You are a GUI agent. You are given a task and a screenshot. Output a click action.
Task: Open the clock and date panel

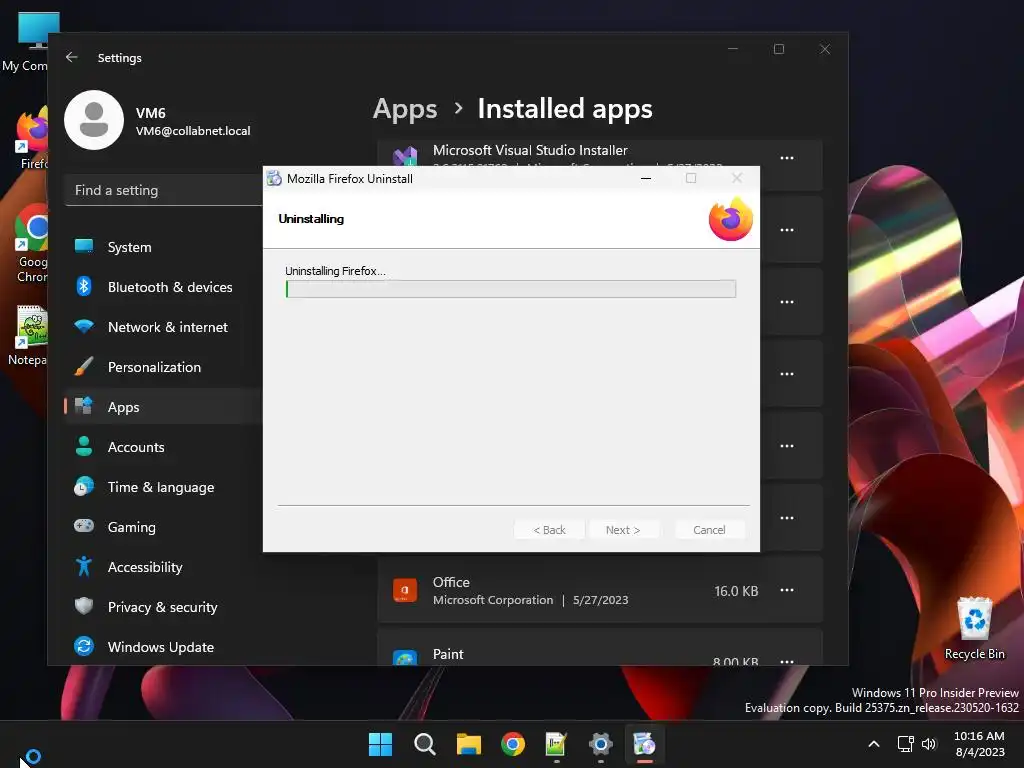pos(979,744)
